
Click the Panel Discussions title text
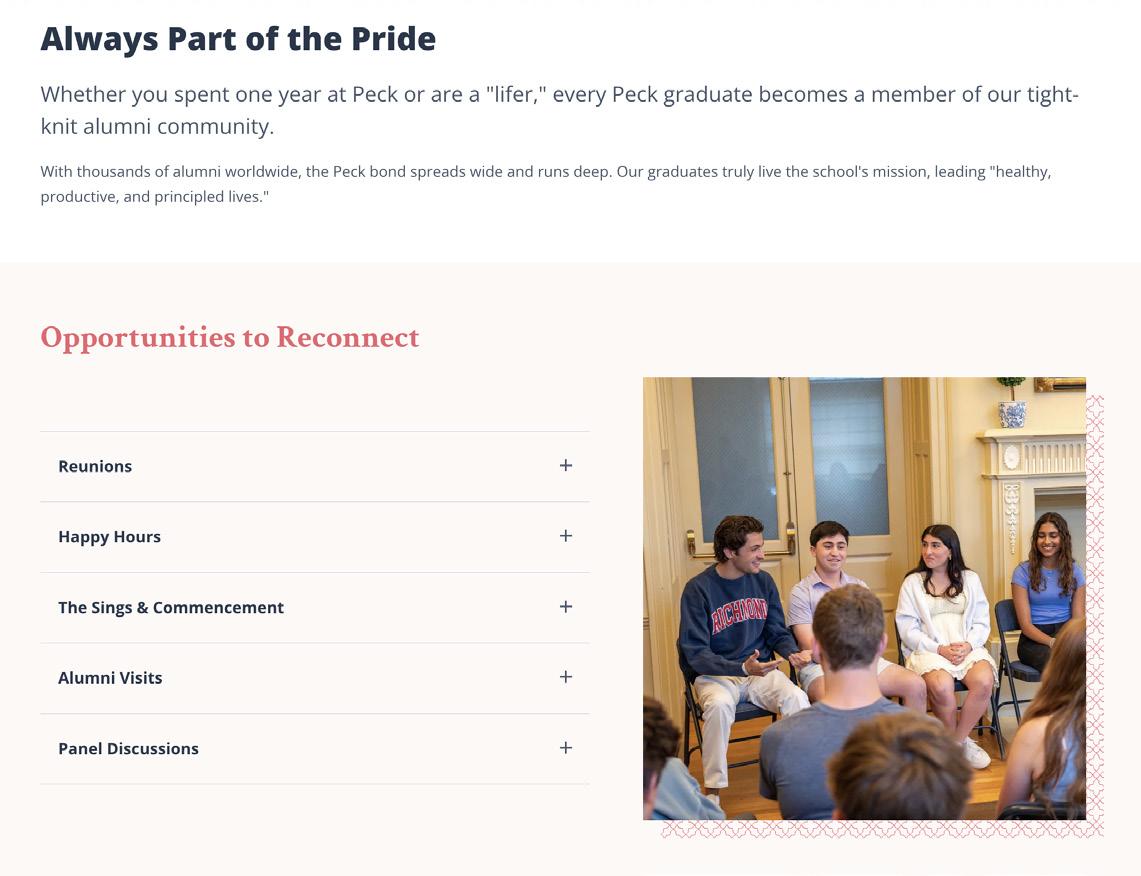pyautogui.click(x=128, y=749)
